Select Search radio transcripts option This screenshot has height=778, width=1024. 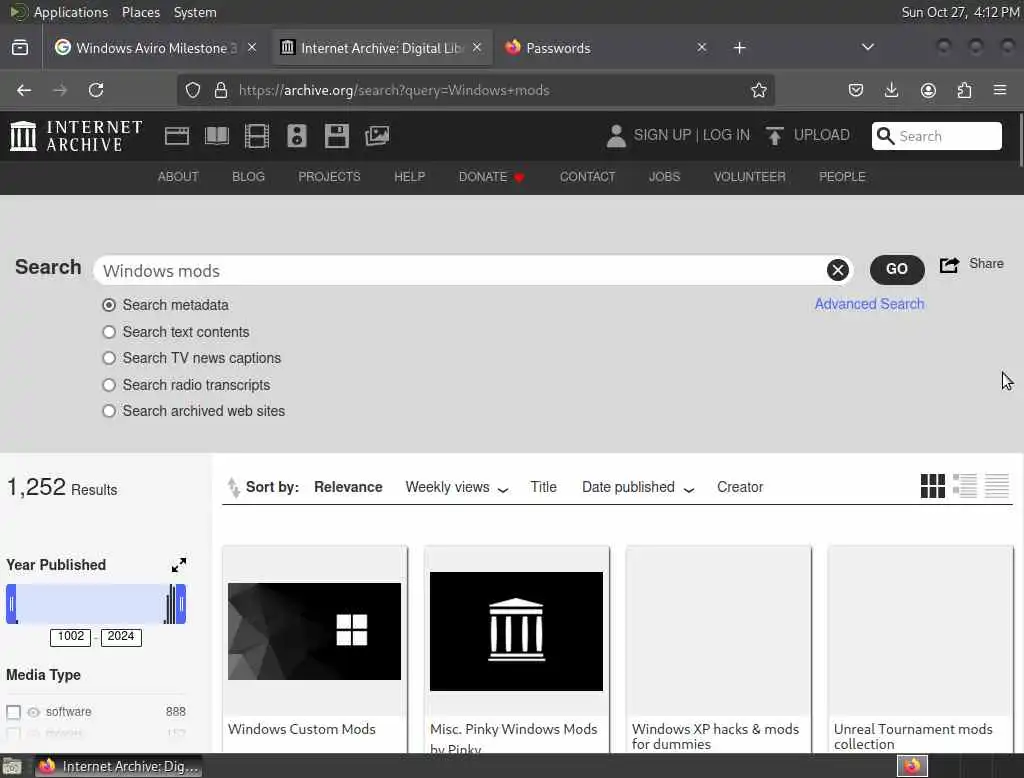click(109, 385)
